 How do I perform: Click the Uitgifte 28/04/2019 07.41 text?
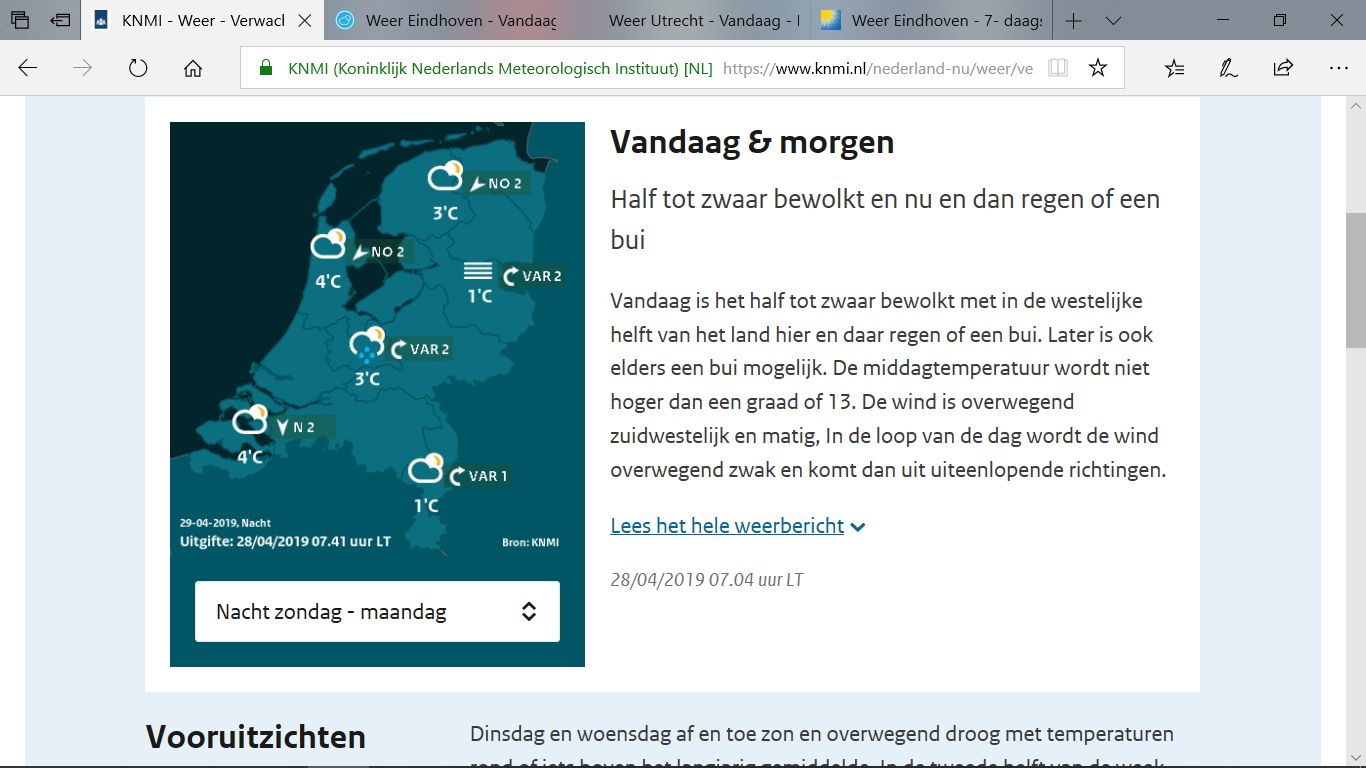click(x=285, y=542)
